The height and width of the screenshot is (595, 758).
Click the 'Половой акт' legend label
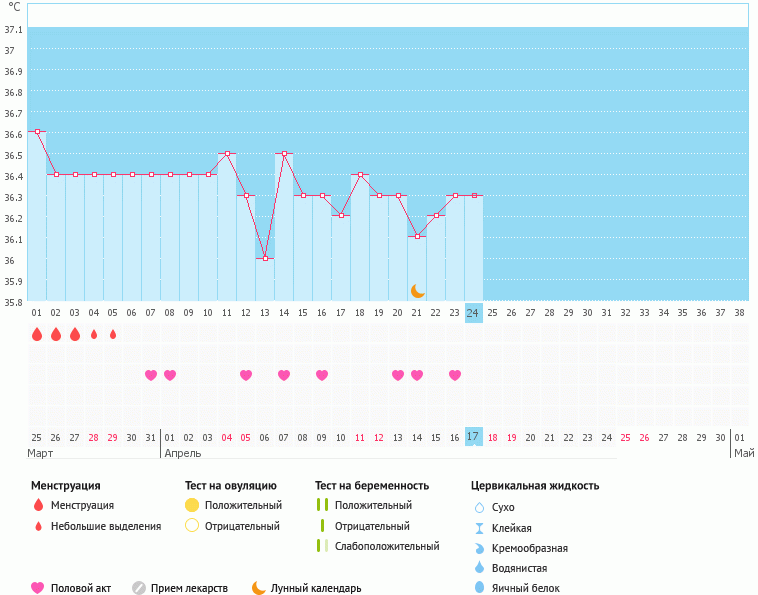(81, 589)
